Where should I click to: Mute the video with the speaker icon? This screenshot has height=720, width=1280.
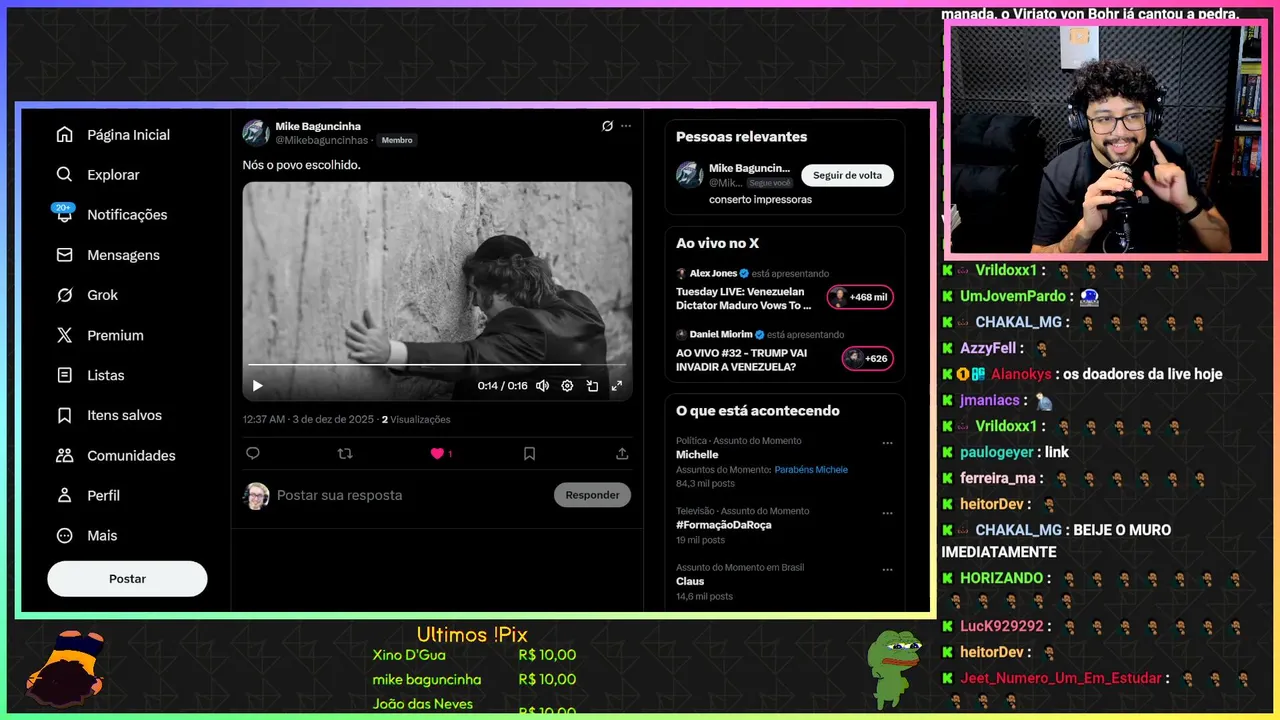(542, 386)
